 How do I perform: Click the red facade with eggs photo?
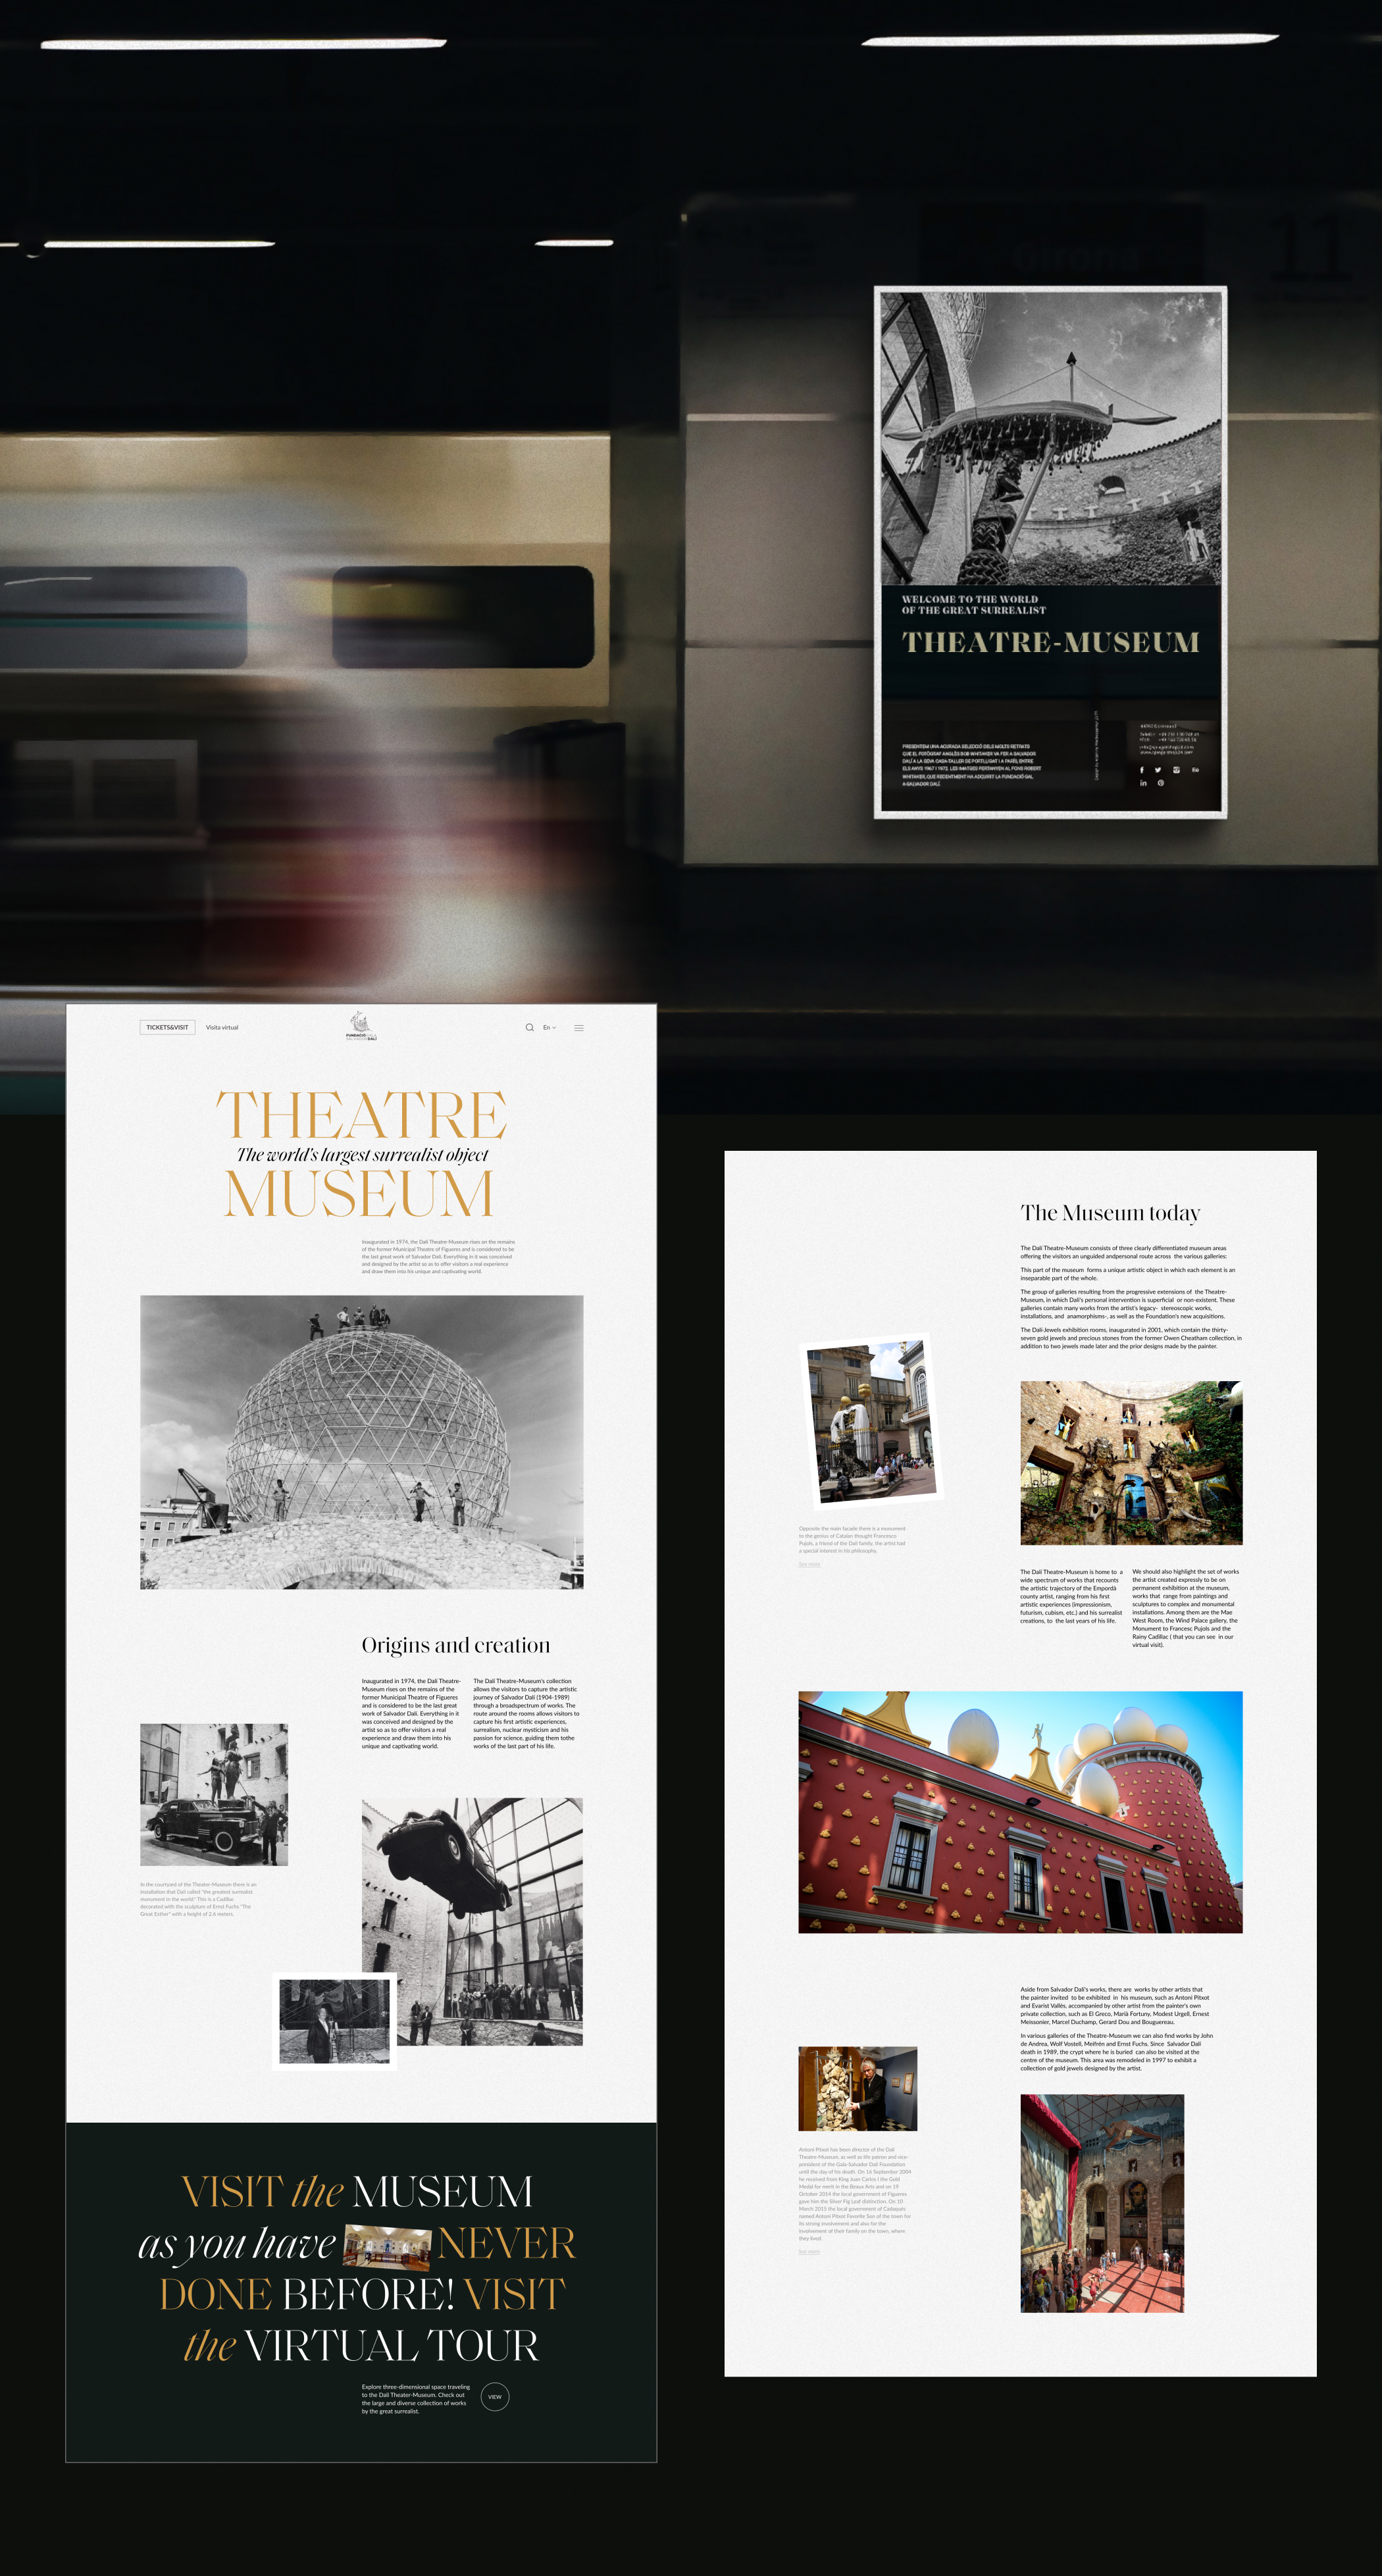click(1020, 1811)
